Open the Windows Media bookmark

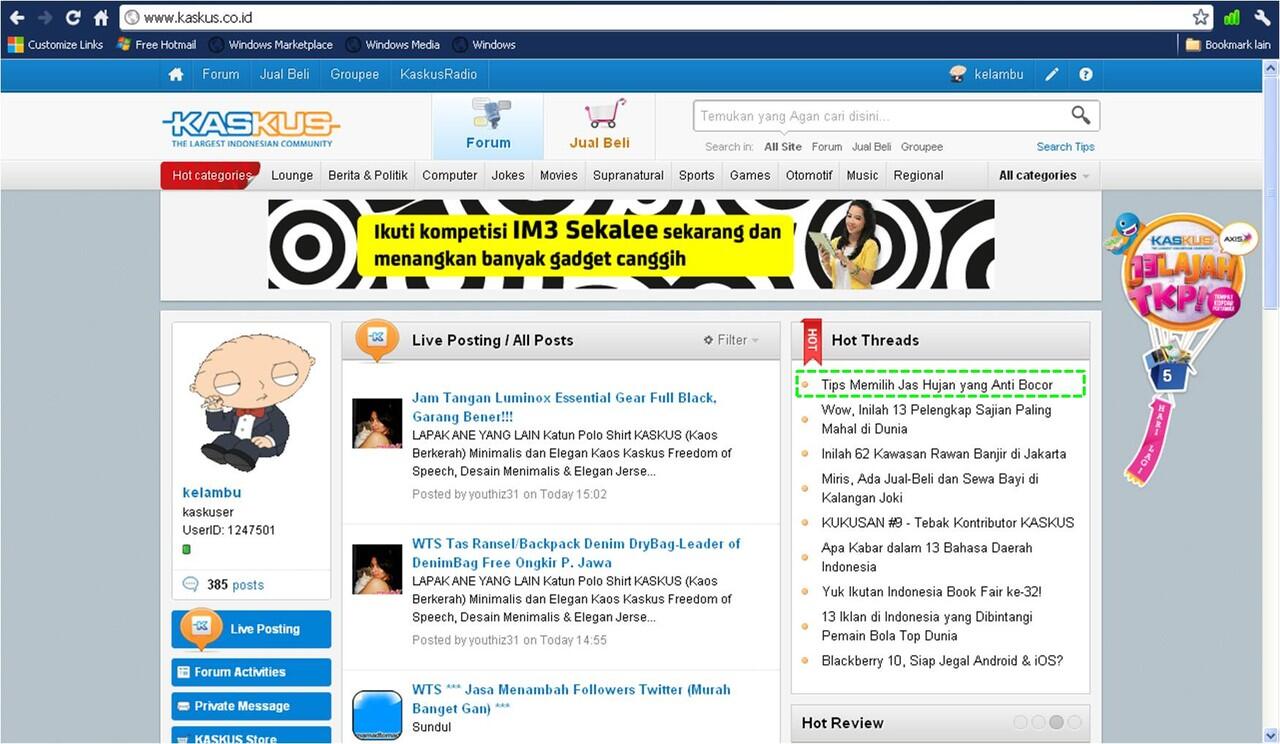pyautogui.click(x=393, y=44)
